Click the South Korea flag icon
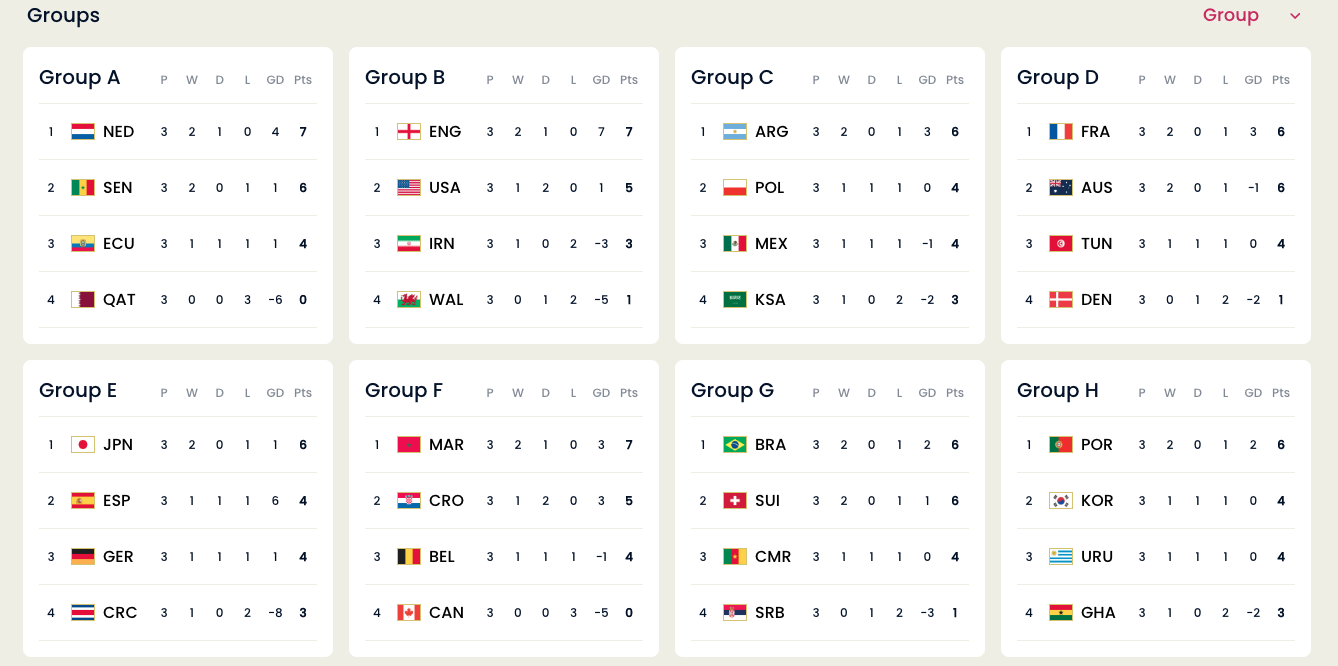The image size is (1338, 666). click(1061, 501)
